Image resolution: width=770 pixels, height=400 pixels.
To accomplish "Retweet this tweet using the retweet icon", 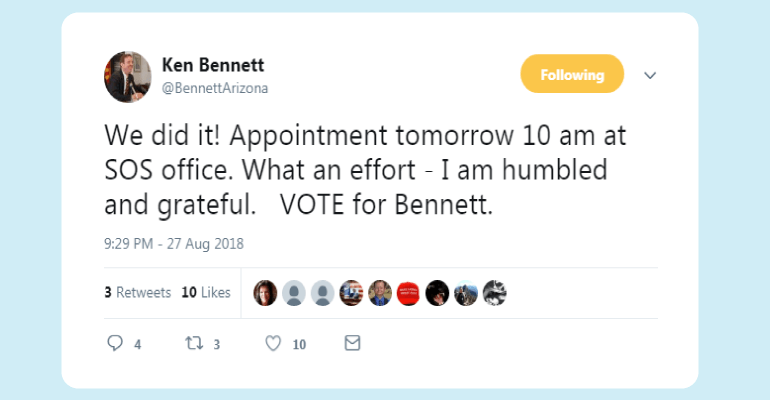I will coord(195,343).
